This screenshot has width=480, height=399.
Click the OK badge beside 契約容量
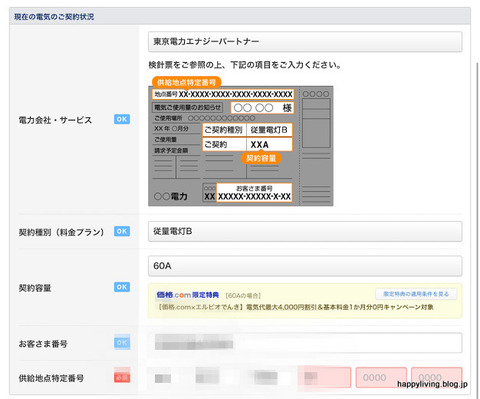[x=122, y=287]
